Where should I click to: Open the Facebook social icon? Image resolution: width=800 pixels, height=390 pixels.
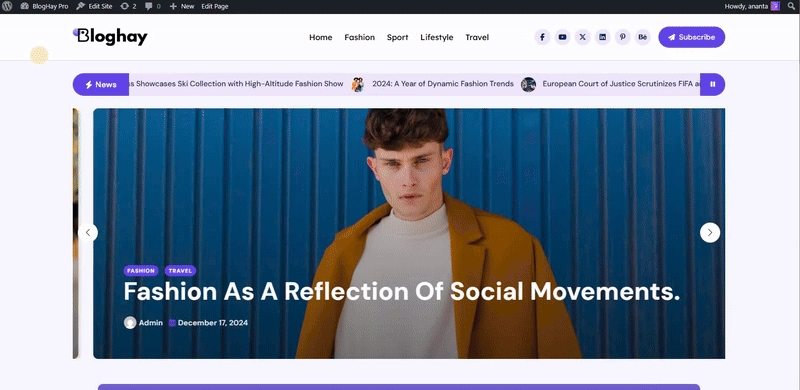coord(542,37)
